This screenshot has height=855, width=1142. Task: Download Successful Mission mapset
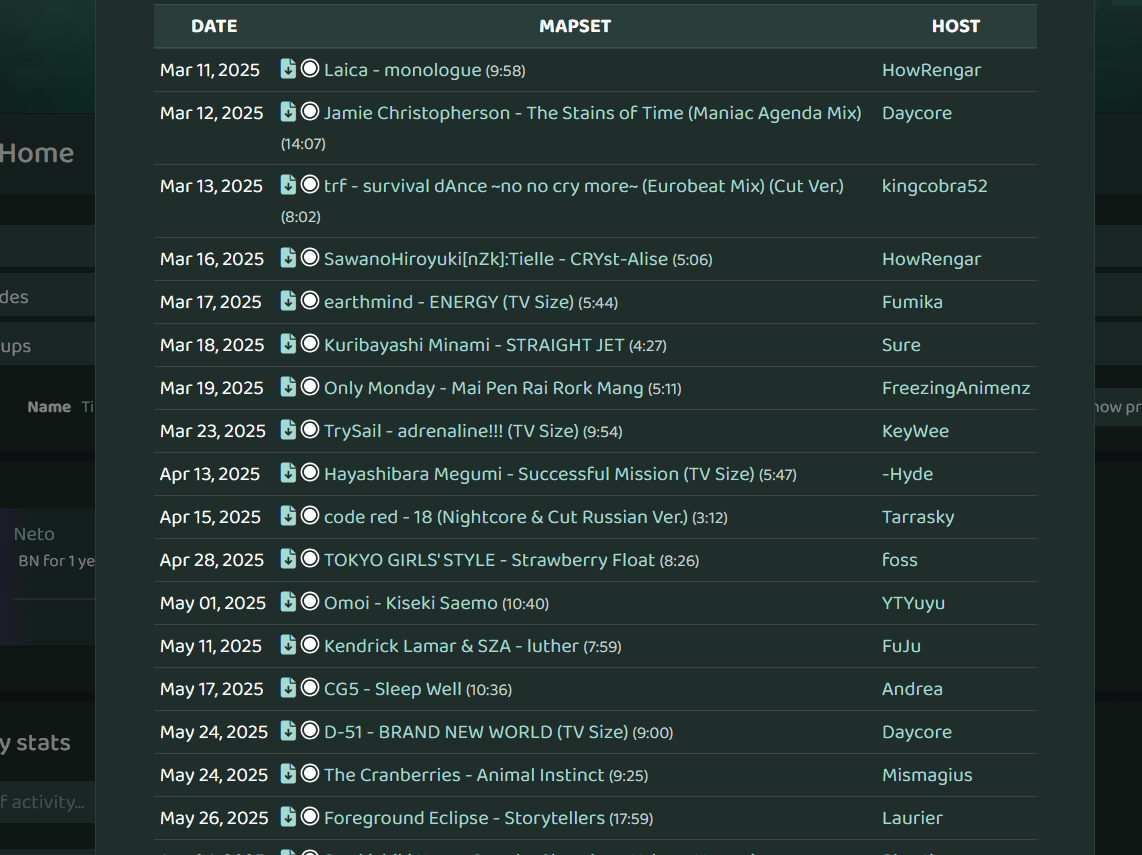point(288,473)
